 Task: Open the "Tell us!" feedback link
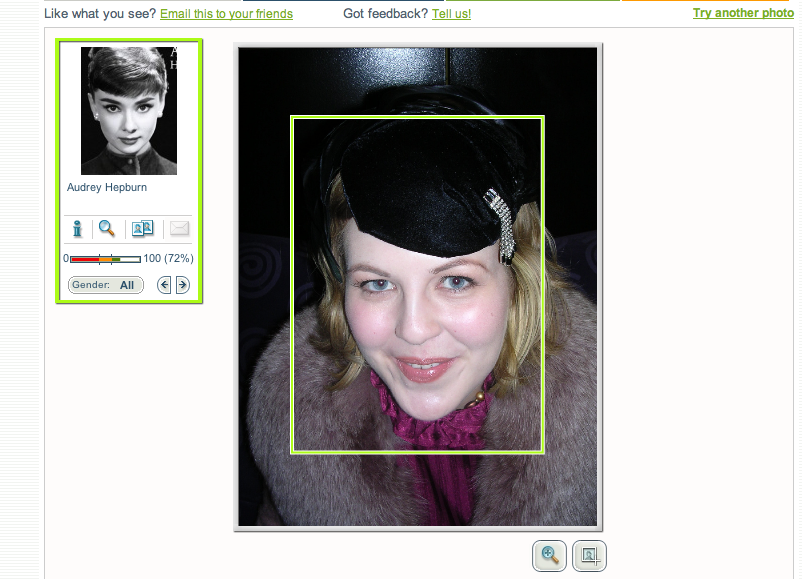point(451,14)
